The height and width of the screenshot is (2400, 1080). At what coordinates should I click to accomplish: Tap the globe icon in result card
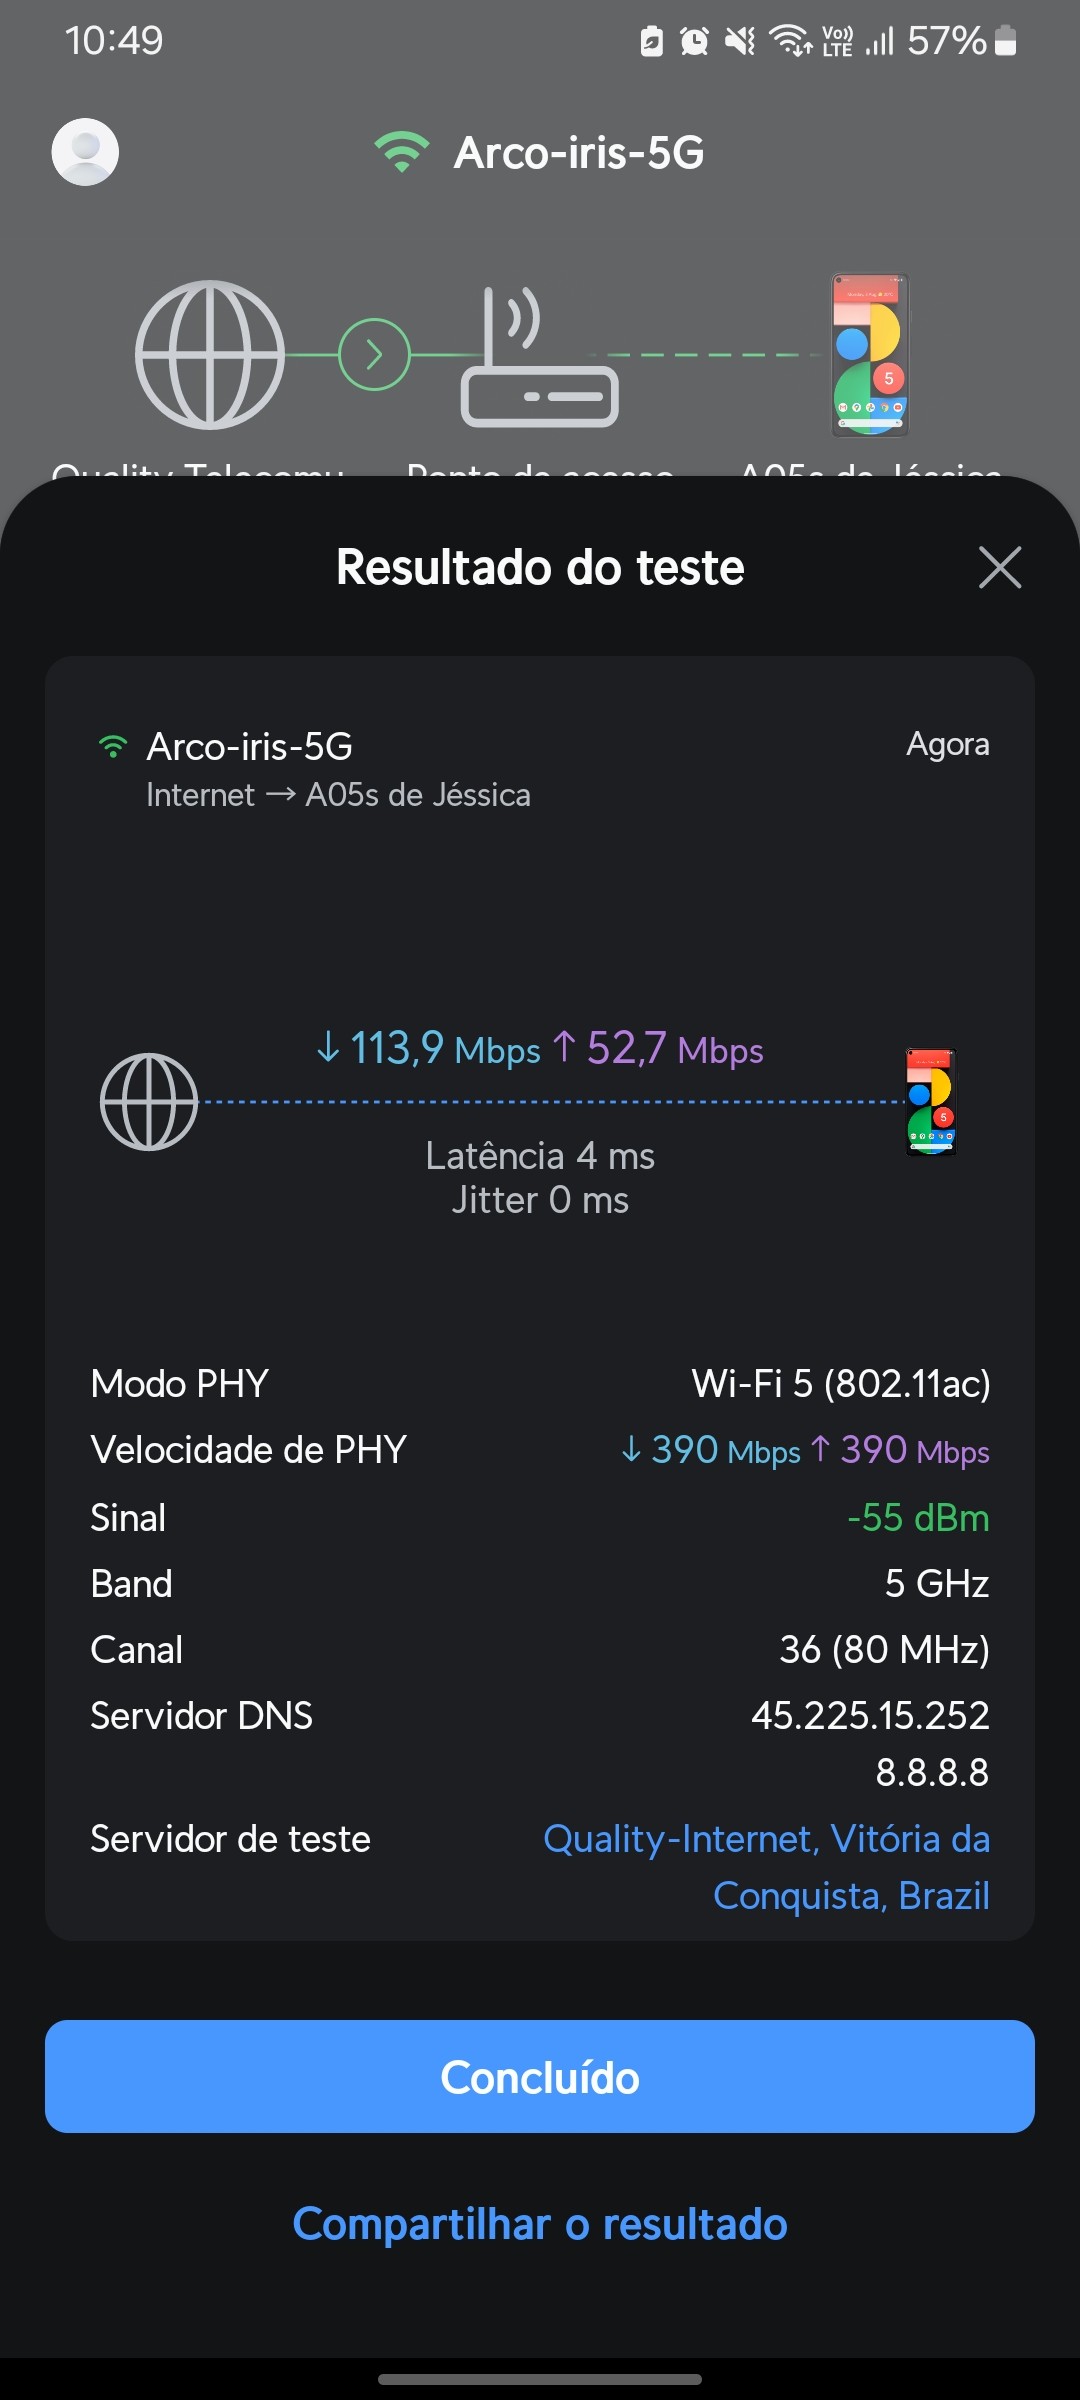pos(149,1101)
